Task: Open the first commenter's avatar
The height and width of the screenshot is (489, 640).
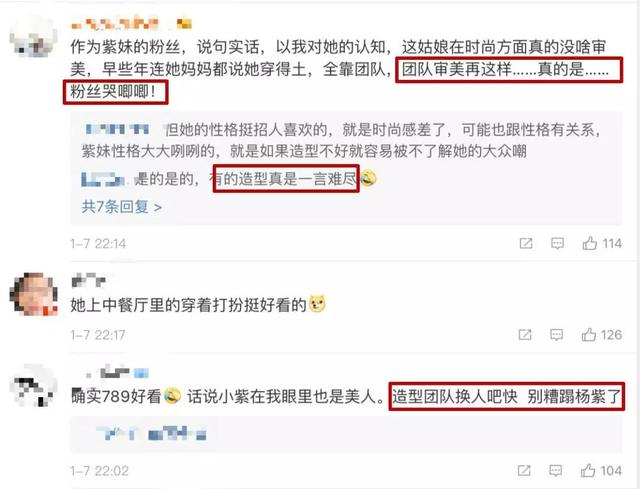Action: pyautogui.click(x=33, y=36)
